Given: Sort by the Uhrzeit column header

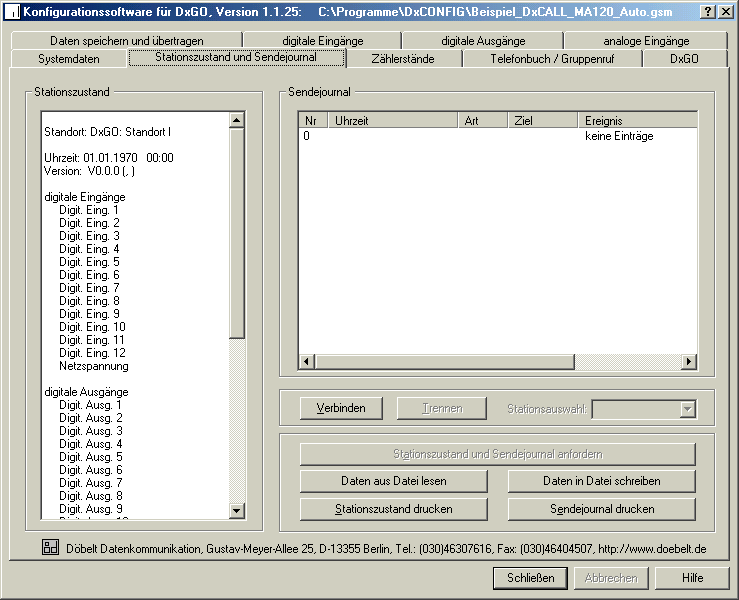Looking at the screenshot, I should 393,120.
